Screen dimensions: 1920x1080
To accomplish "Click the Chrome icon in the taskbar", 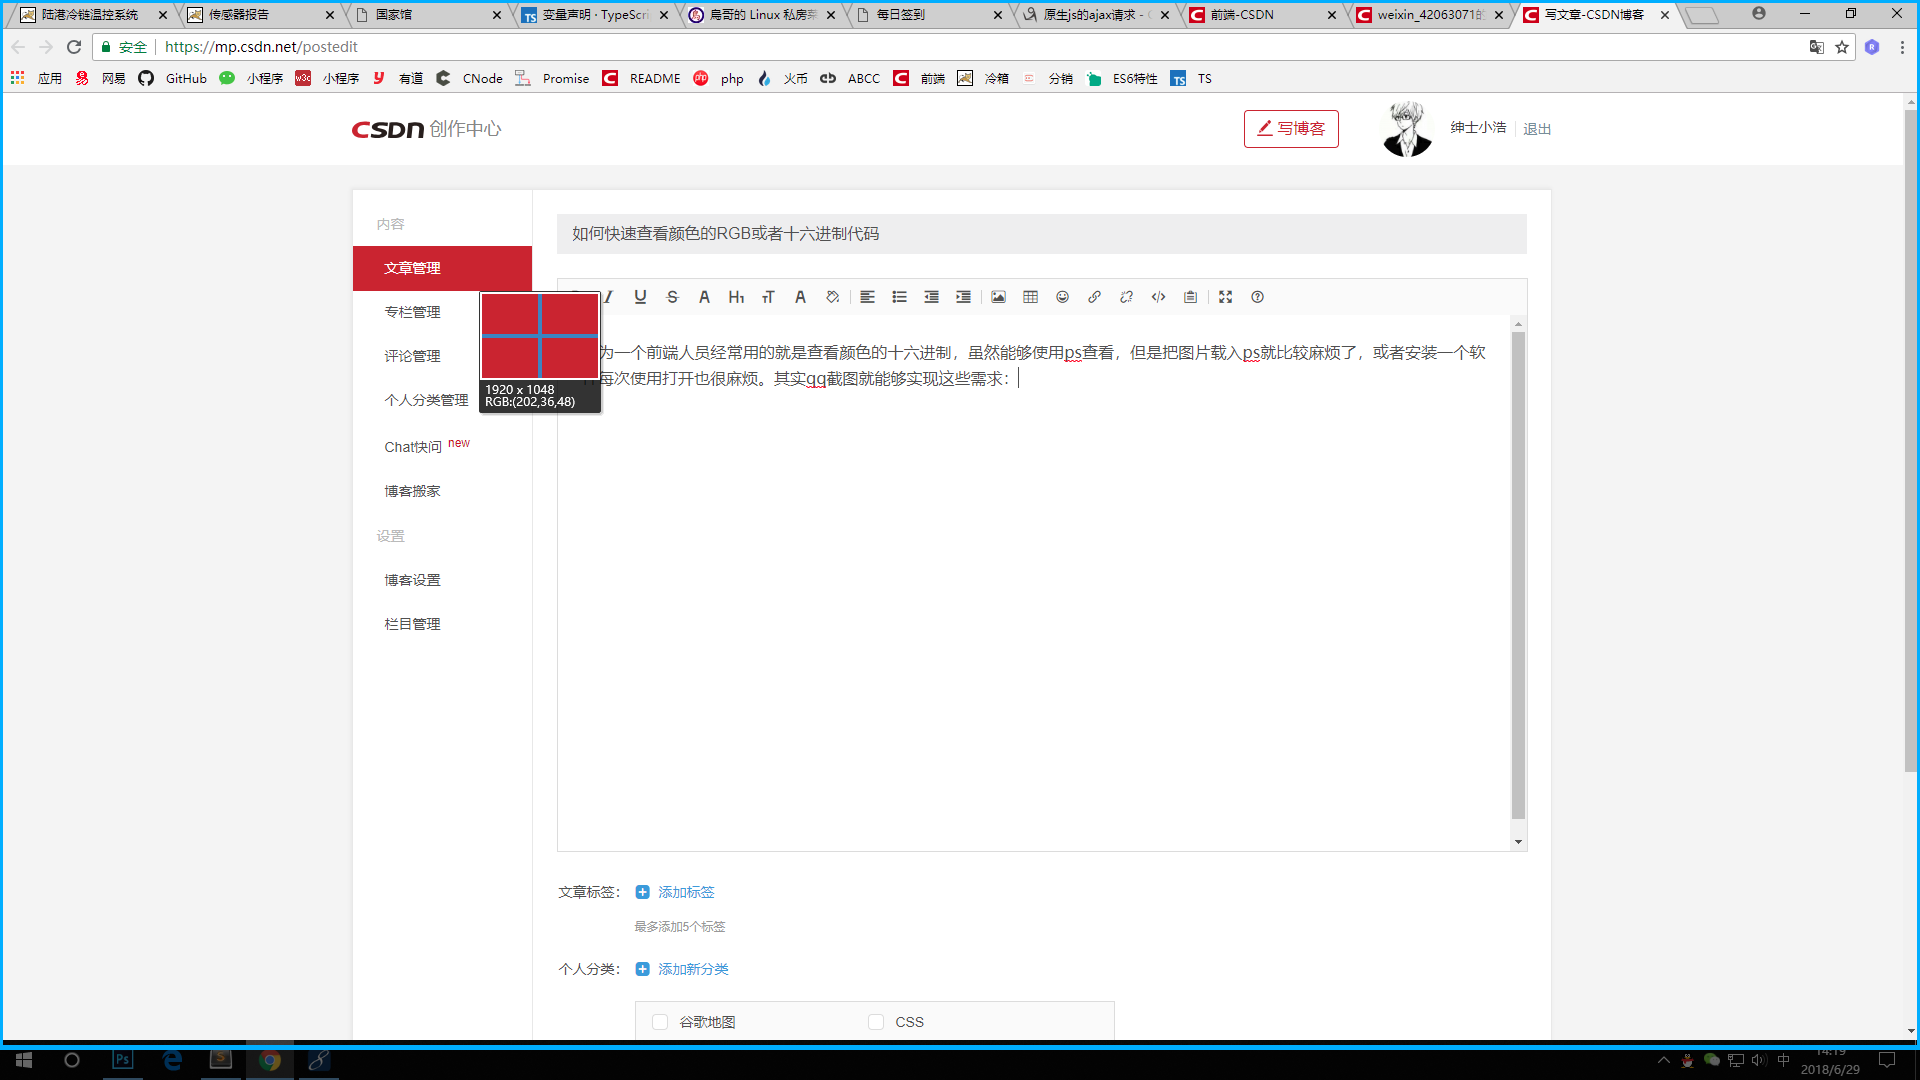I will (270, 1060).
